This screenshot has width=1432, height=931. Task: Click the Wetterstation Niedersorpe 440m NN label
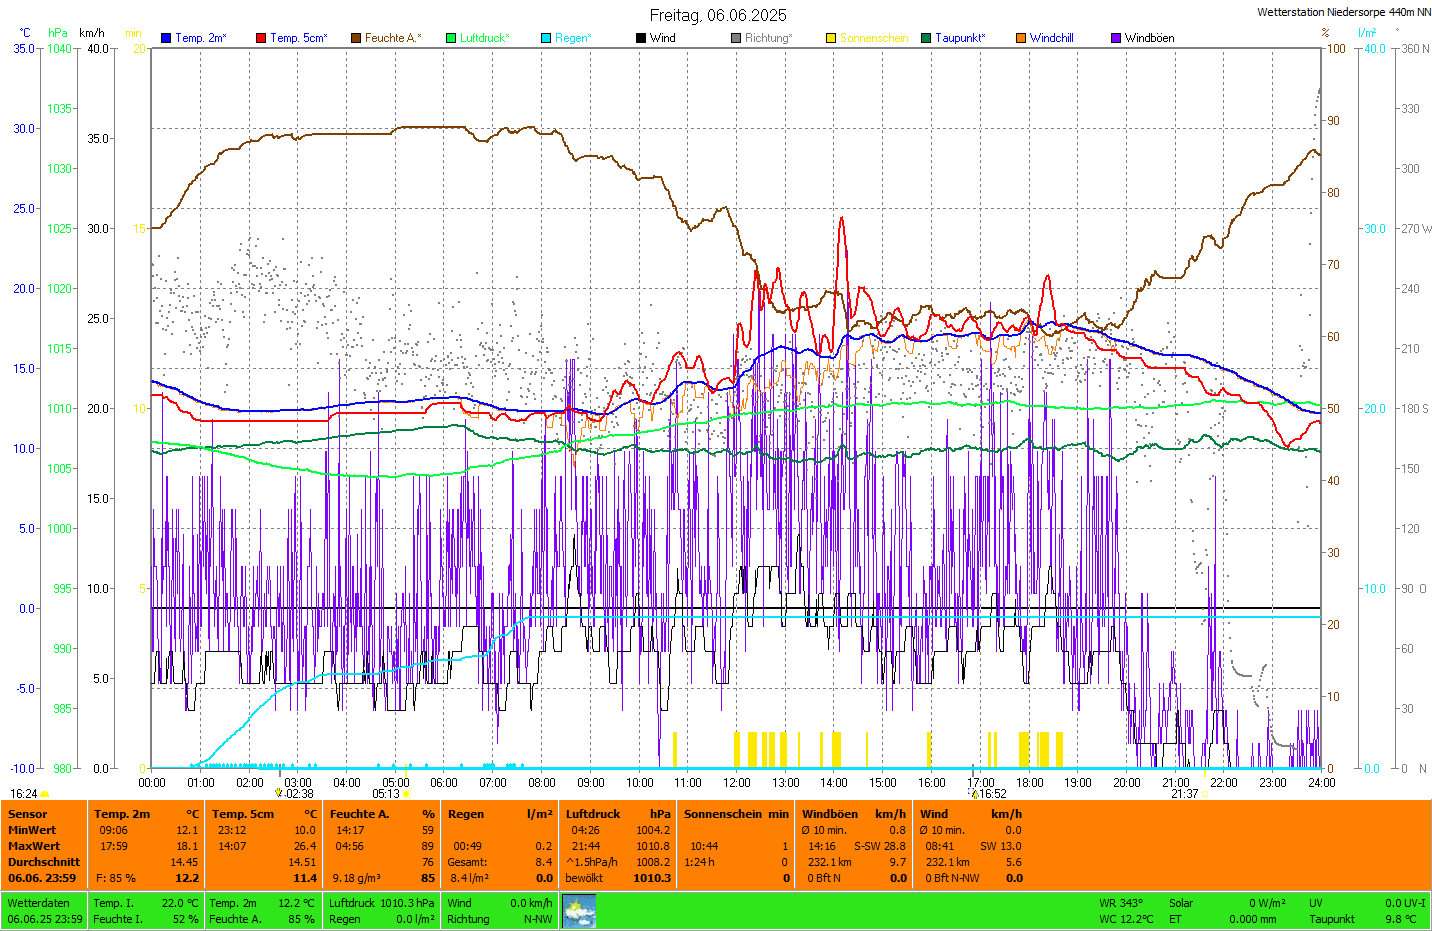coord(1343,12)
